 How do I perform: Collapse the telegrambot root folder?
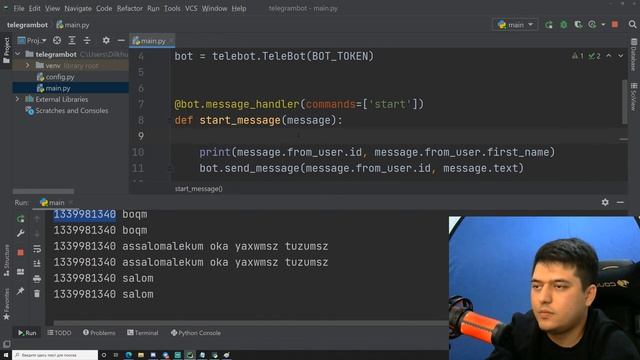(18, 54)
